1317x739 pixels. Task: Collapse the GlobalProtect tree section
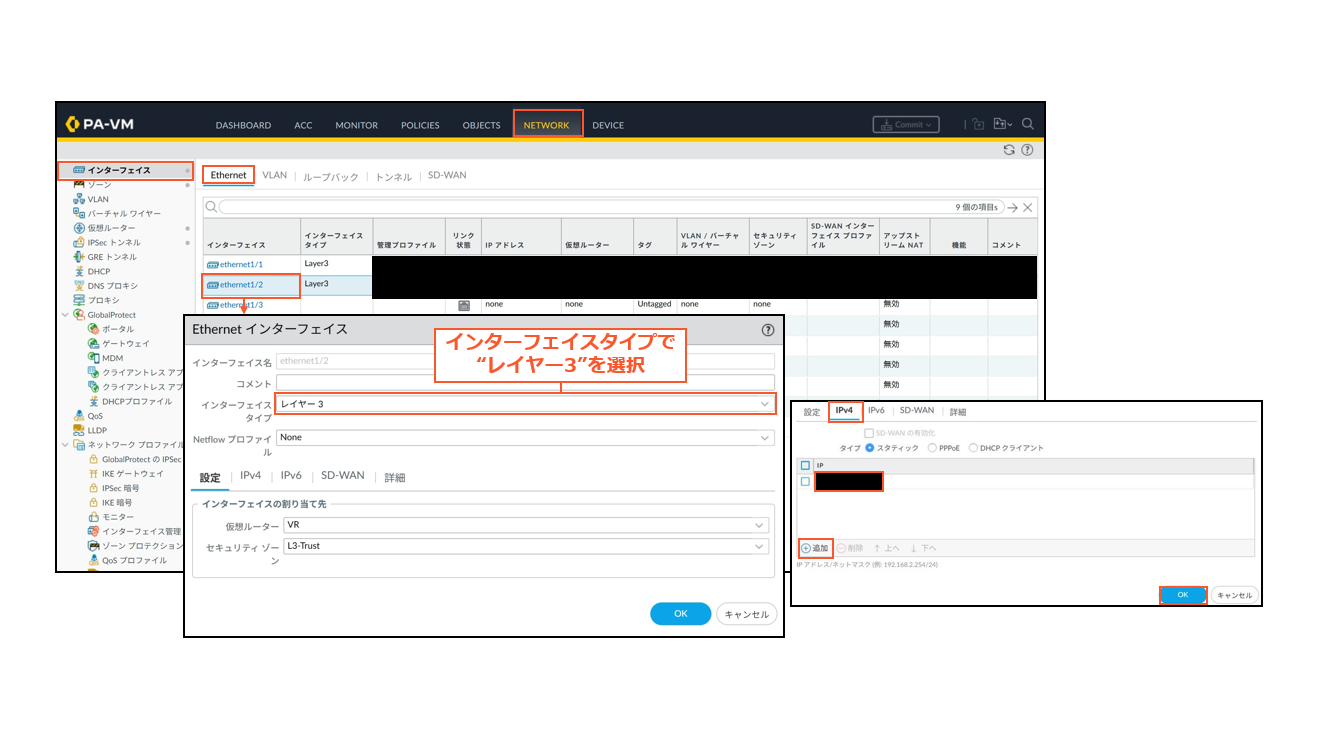[x=64, y=314]
